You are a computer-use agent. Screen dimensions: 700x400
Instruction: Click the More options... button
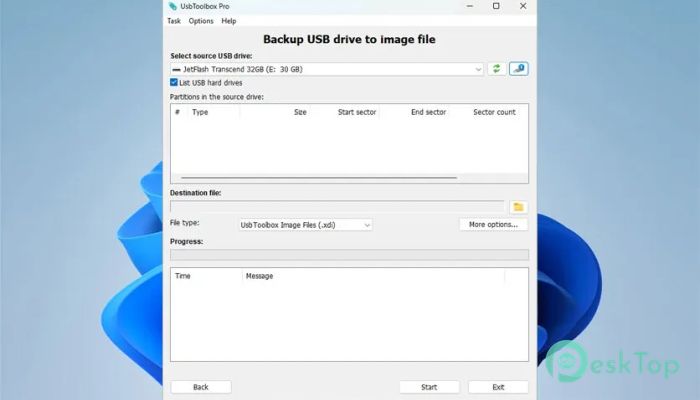[493, 225]
